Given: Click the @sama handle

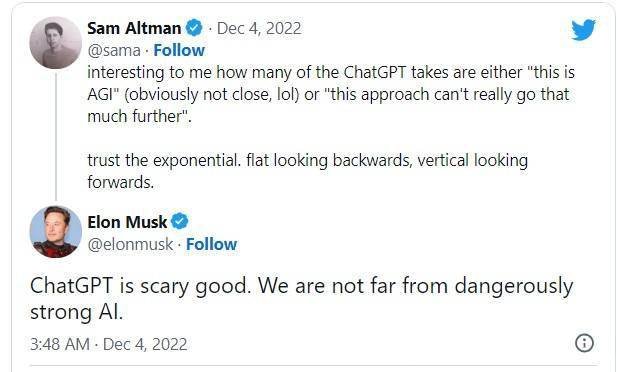Looking at the screenshot, I should point(114,50).
